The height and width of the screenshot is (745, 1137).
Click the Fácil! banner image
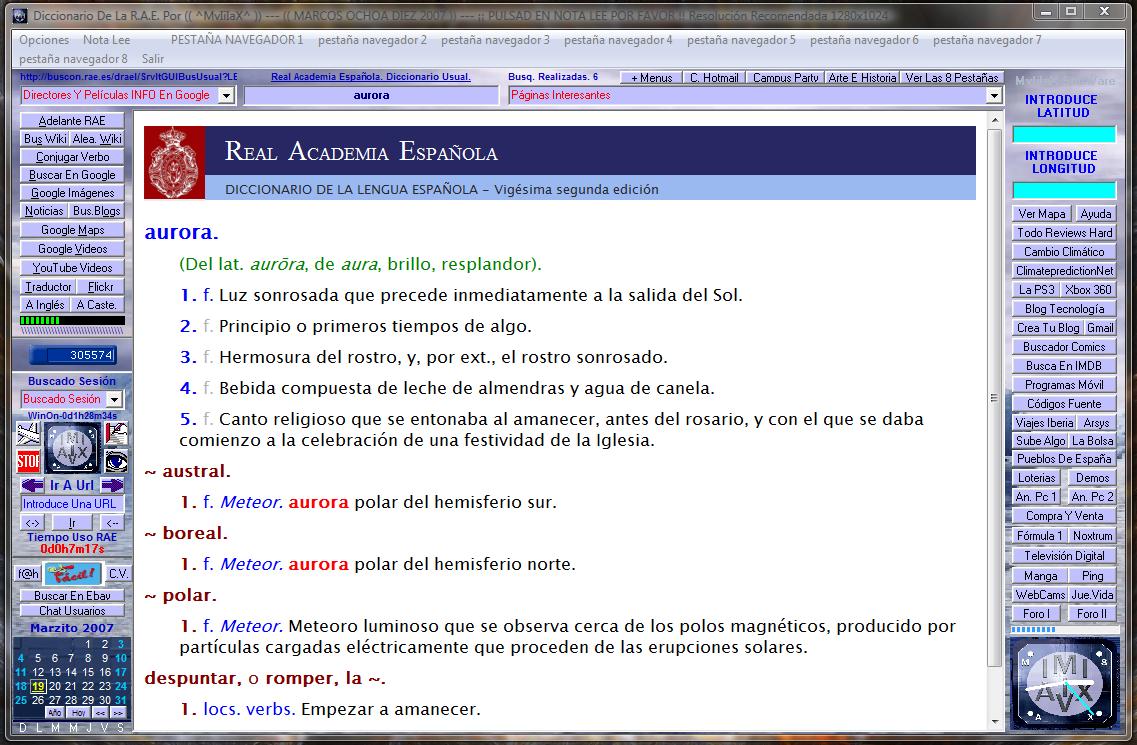coord(73,573)
